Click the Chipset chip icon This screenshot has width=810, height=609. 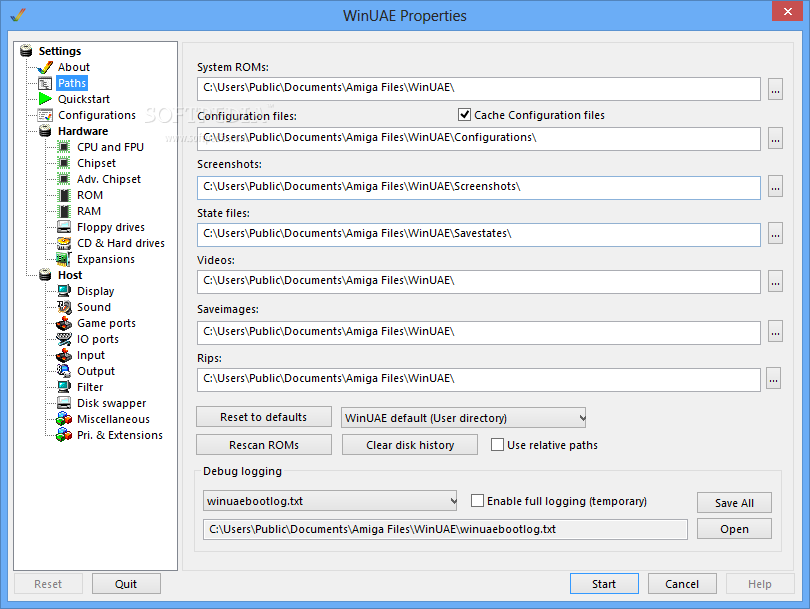coord(64,163)
